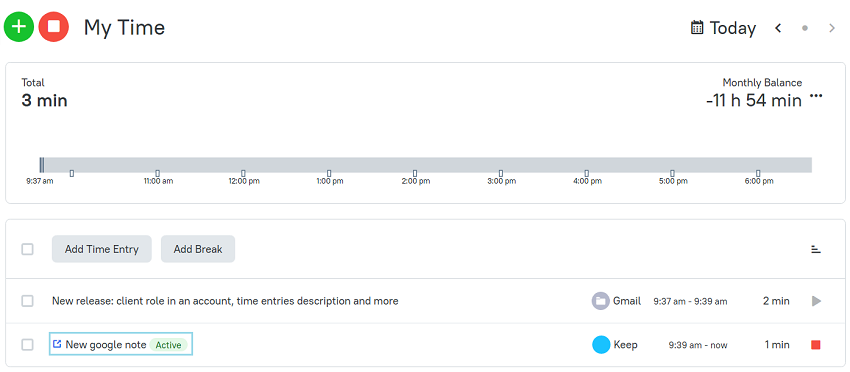Click the New release entry description

225,301
